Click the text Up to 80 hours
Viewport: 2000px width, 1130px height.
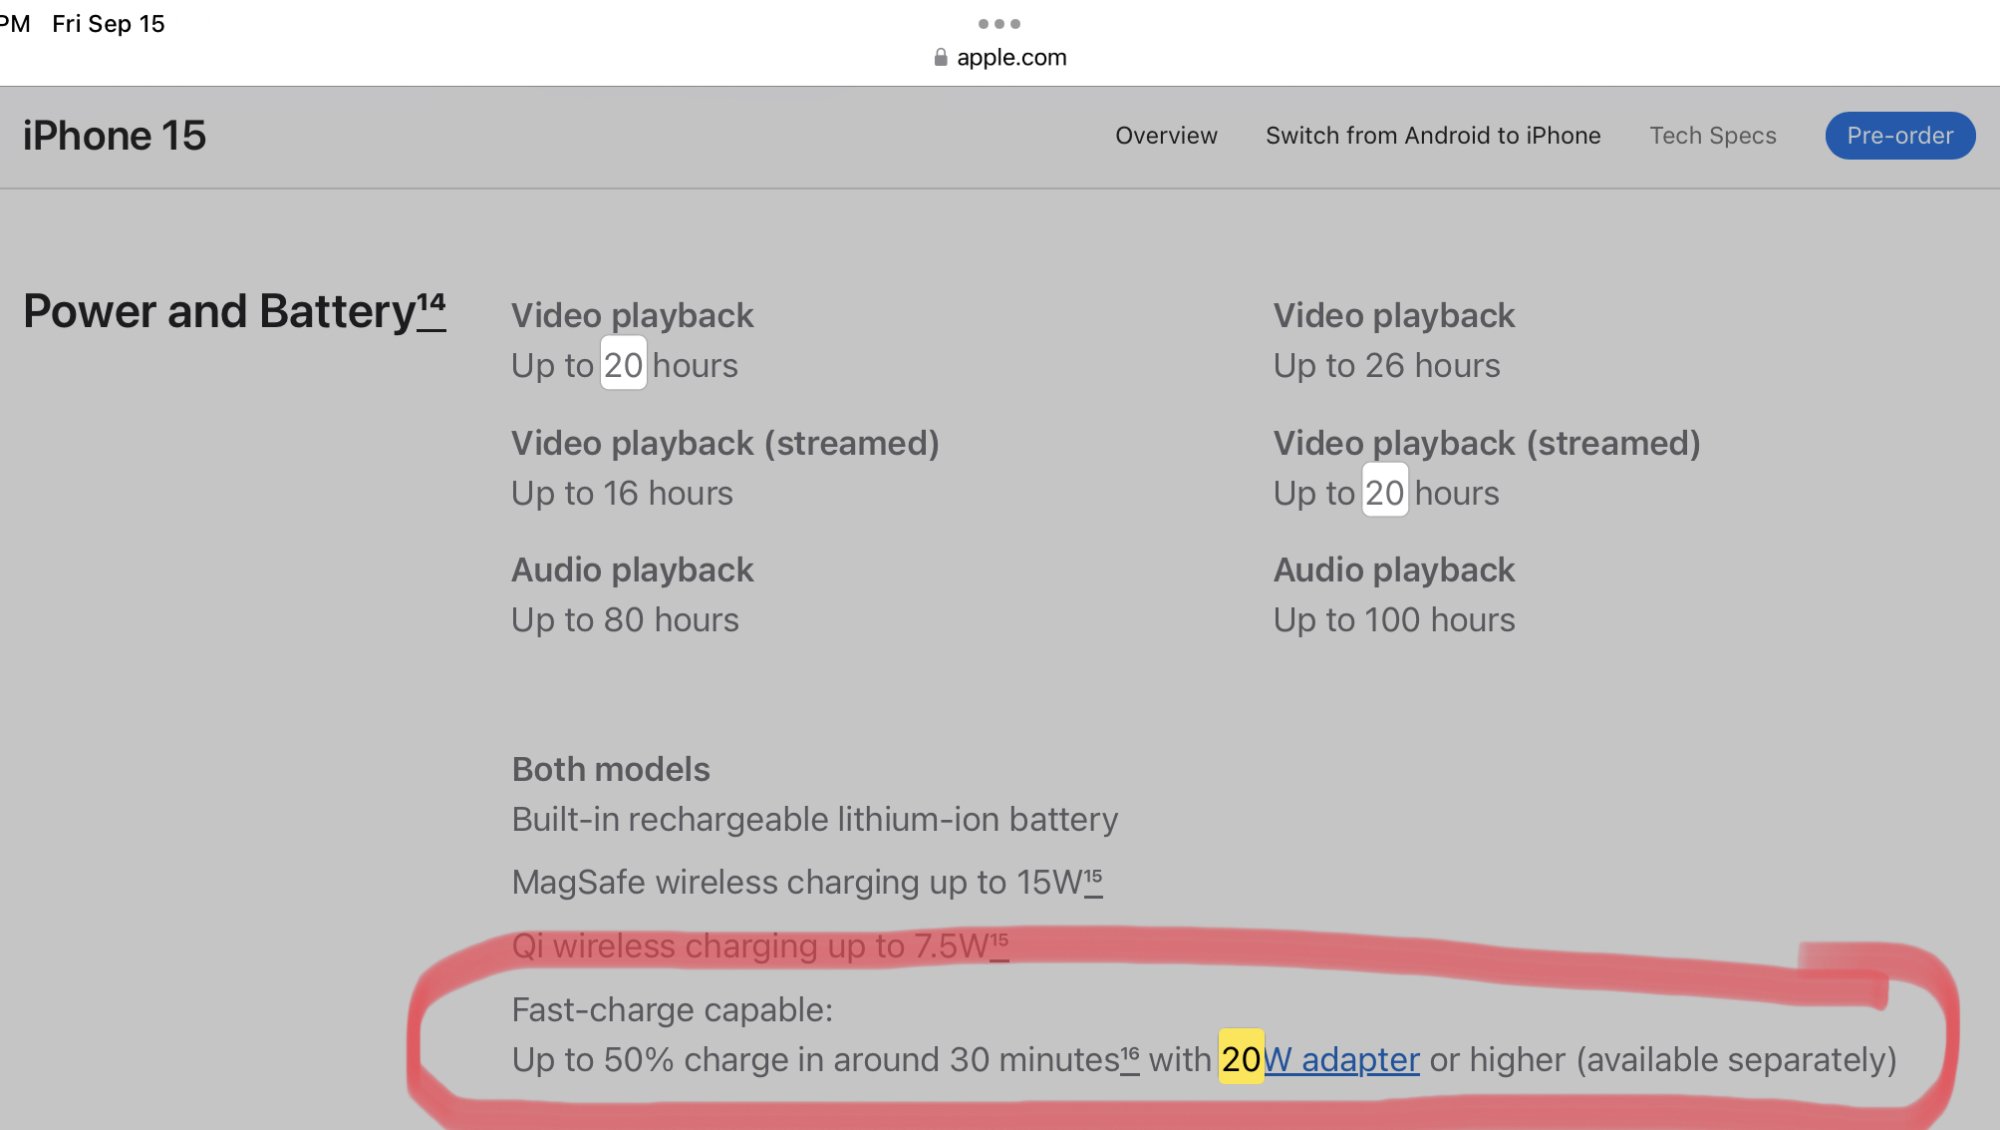coord(625,620)
